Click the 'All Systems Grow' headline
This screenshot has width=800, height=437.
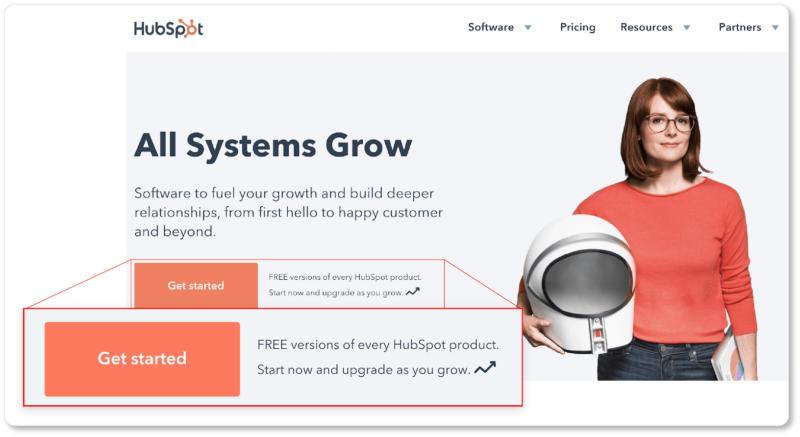tap(273, 145)
